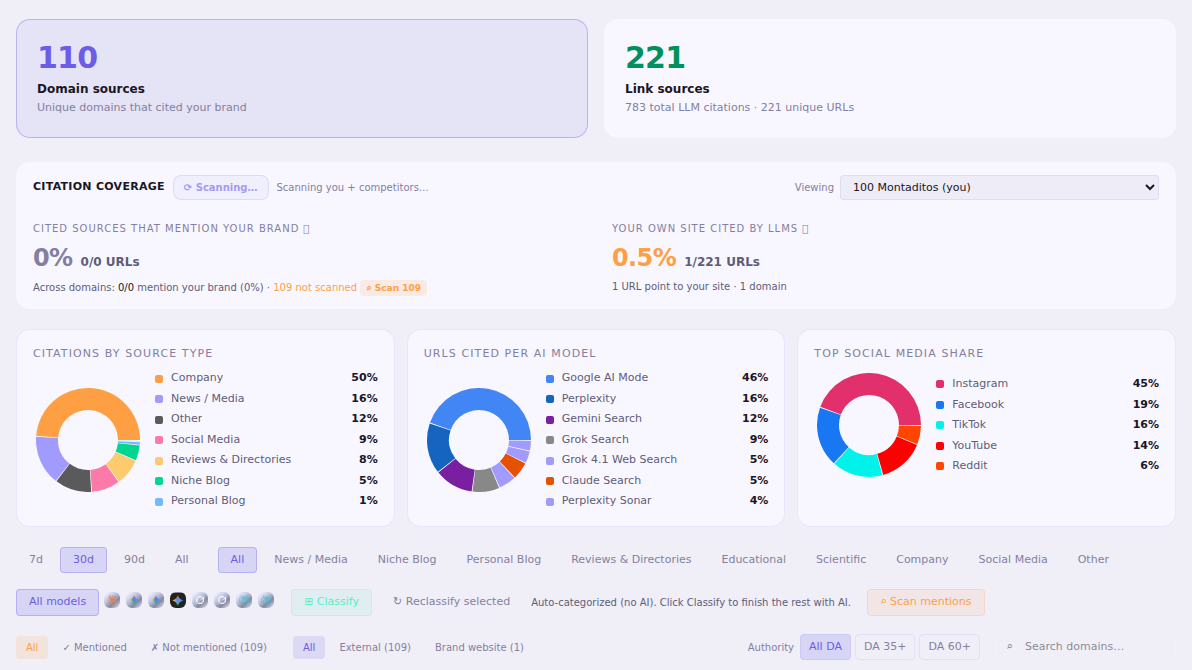
Task: Toggle the Not mentioned (109) filter
Action: [x=208, y=647]
